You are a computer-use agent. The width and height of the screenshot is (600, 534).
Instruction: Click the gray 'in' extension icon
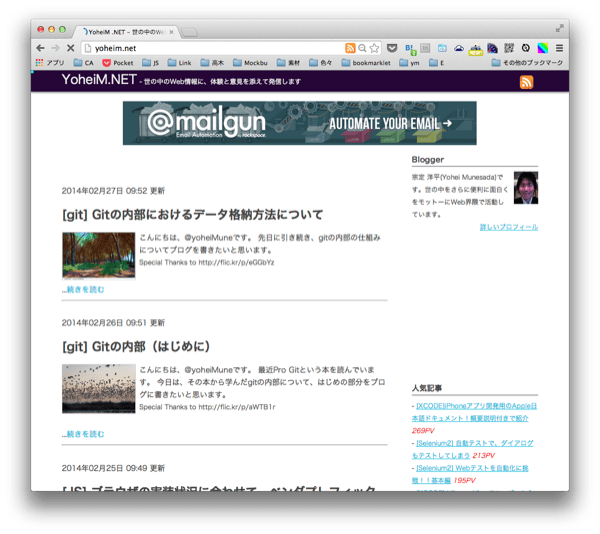[425, 48]
